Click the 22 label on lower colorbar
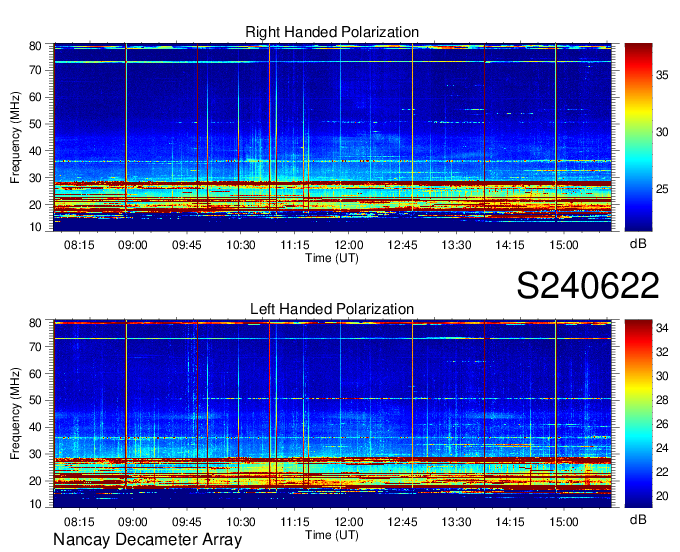This screenshot has width=680, height=552. [x=662, y=472]
